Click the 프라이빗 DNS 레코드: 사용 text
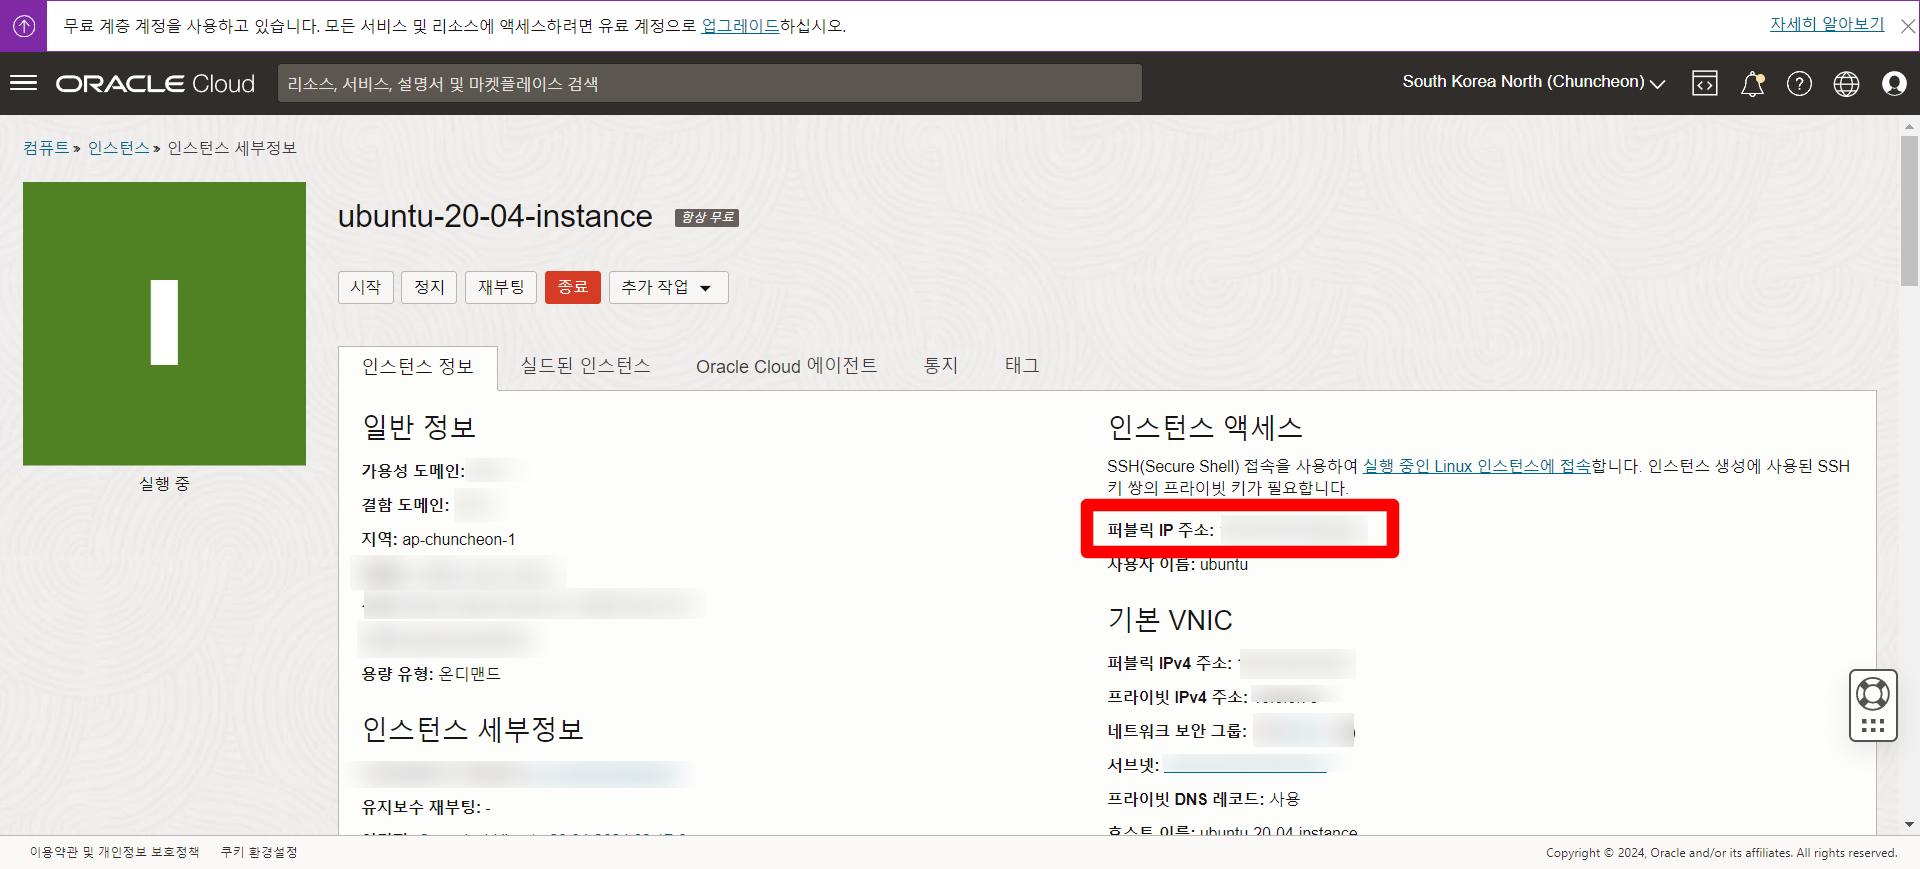The width and height of the screenshot is (1920, 869). coord(1203,799)
